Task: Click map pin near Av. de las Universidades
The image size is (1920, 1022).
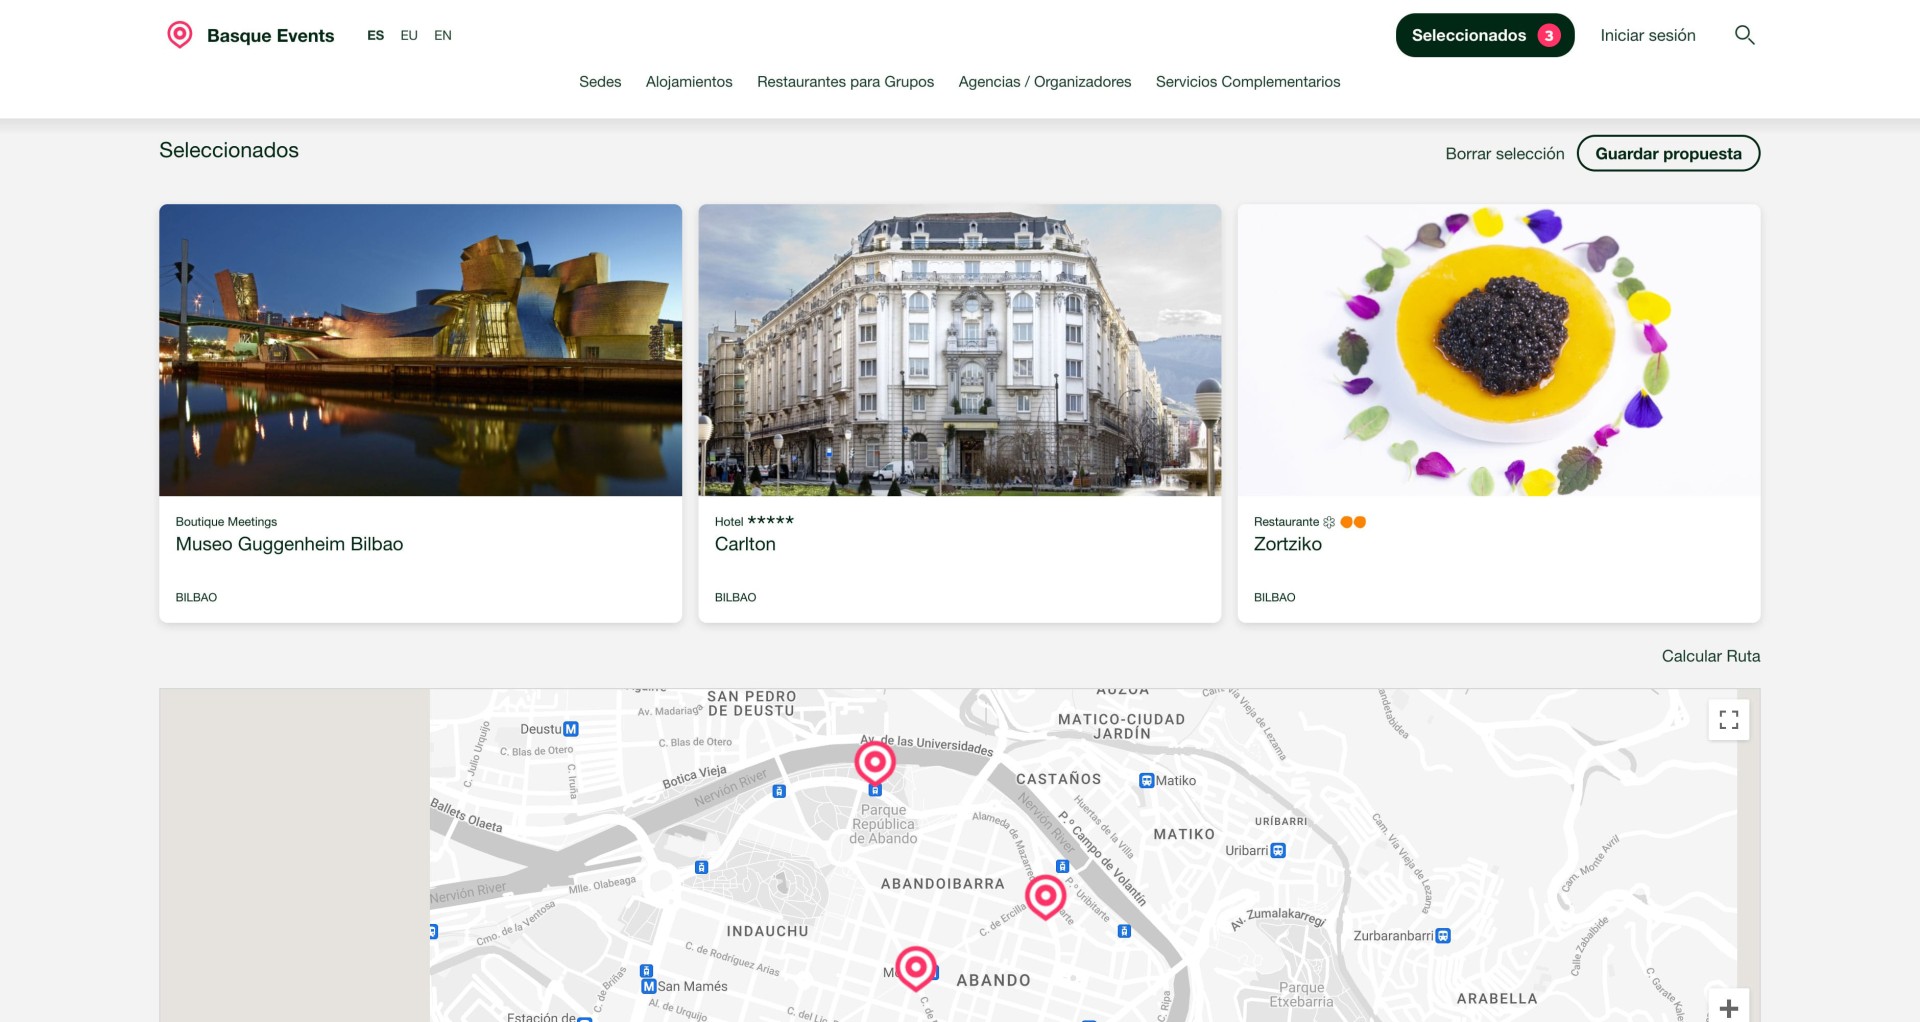Action: (874, 764)
